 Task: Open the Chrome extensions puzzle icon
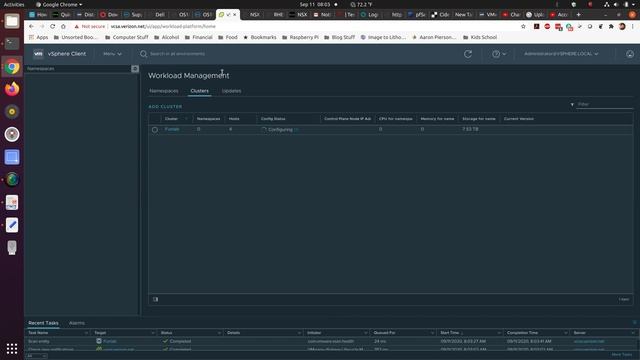tap(611, 26)
